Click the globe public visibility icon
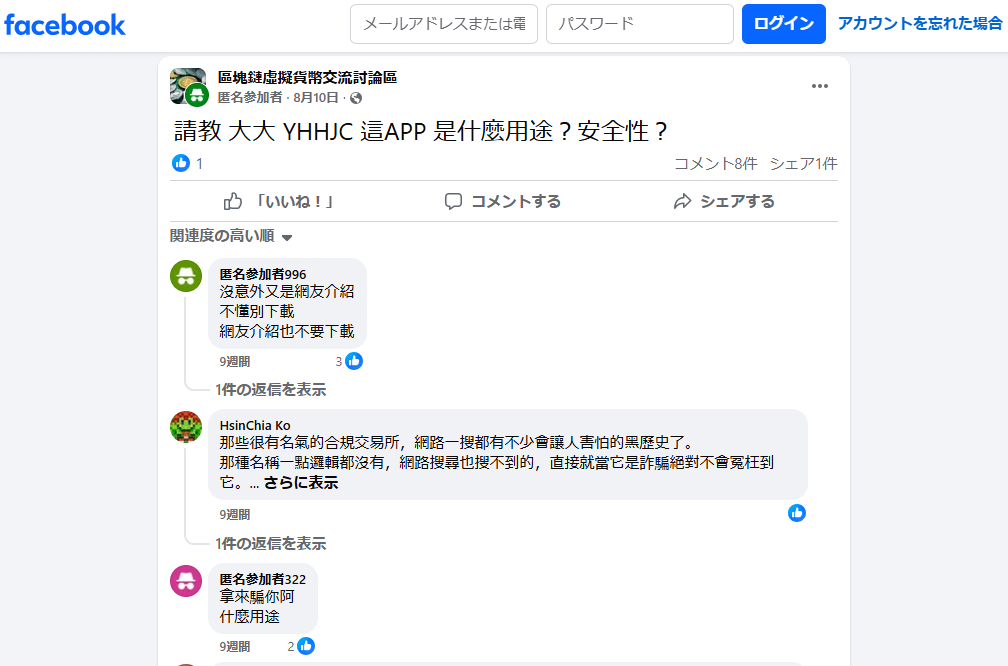This screenshot has width=1008, height=666. (356, 98)
